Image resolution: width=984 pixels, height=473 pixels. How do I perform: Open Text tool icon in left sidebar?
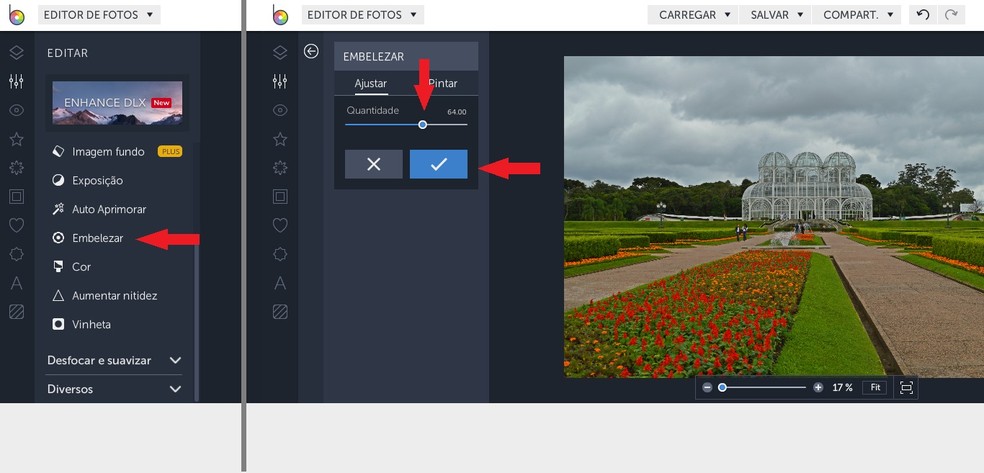[17, 283]
